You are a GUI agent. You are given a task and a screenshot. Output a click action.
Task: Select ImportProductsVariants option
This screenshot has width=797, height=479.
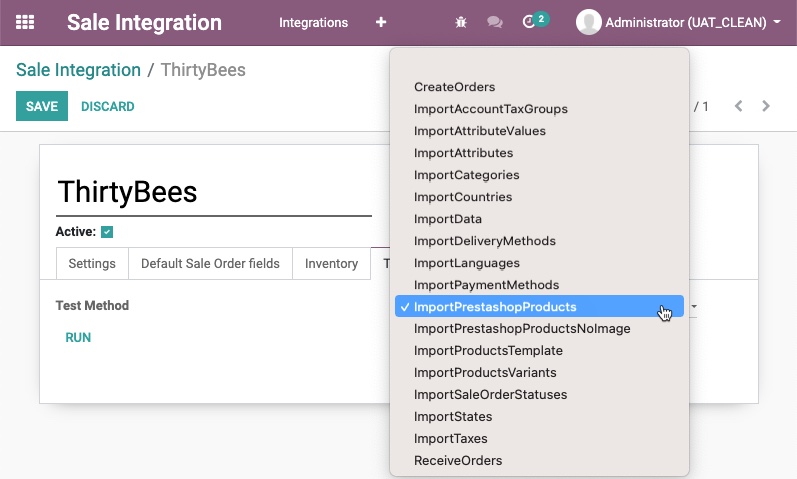click(539, 372)
